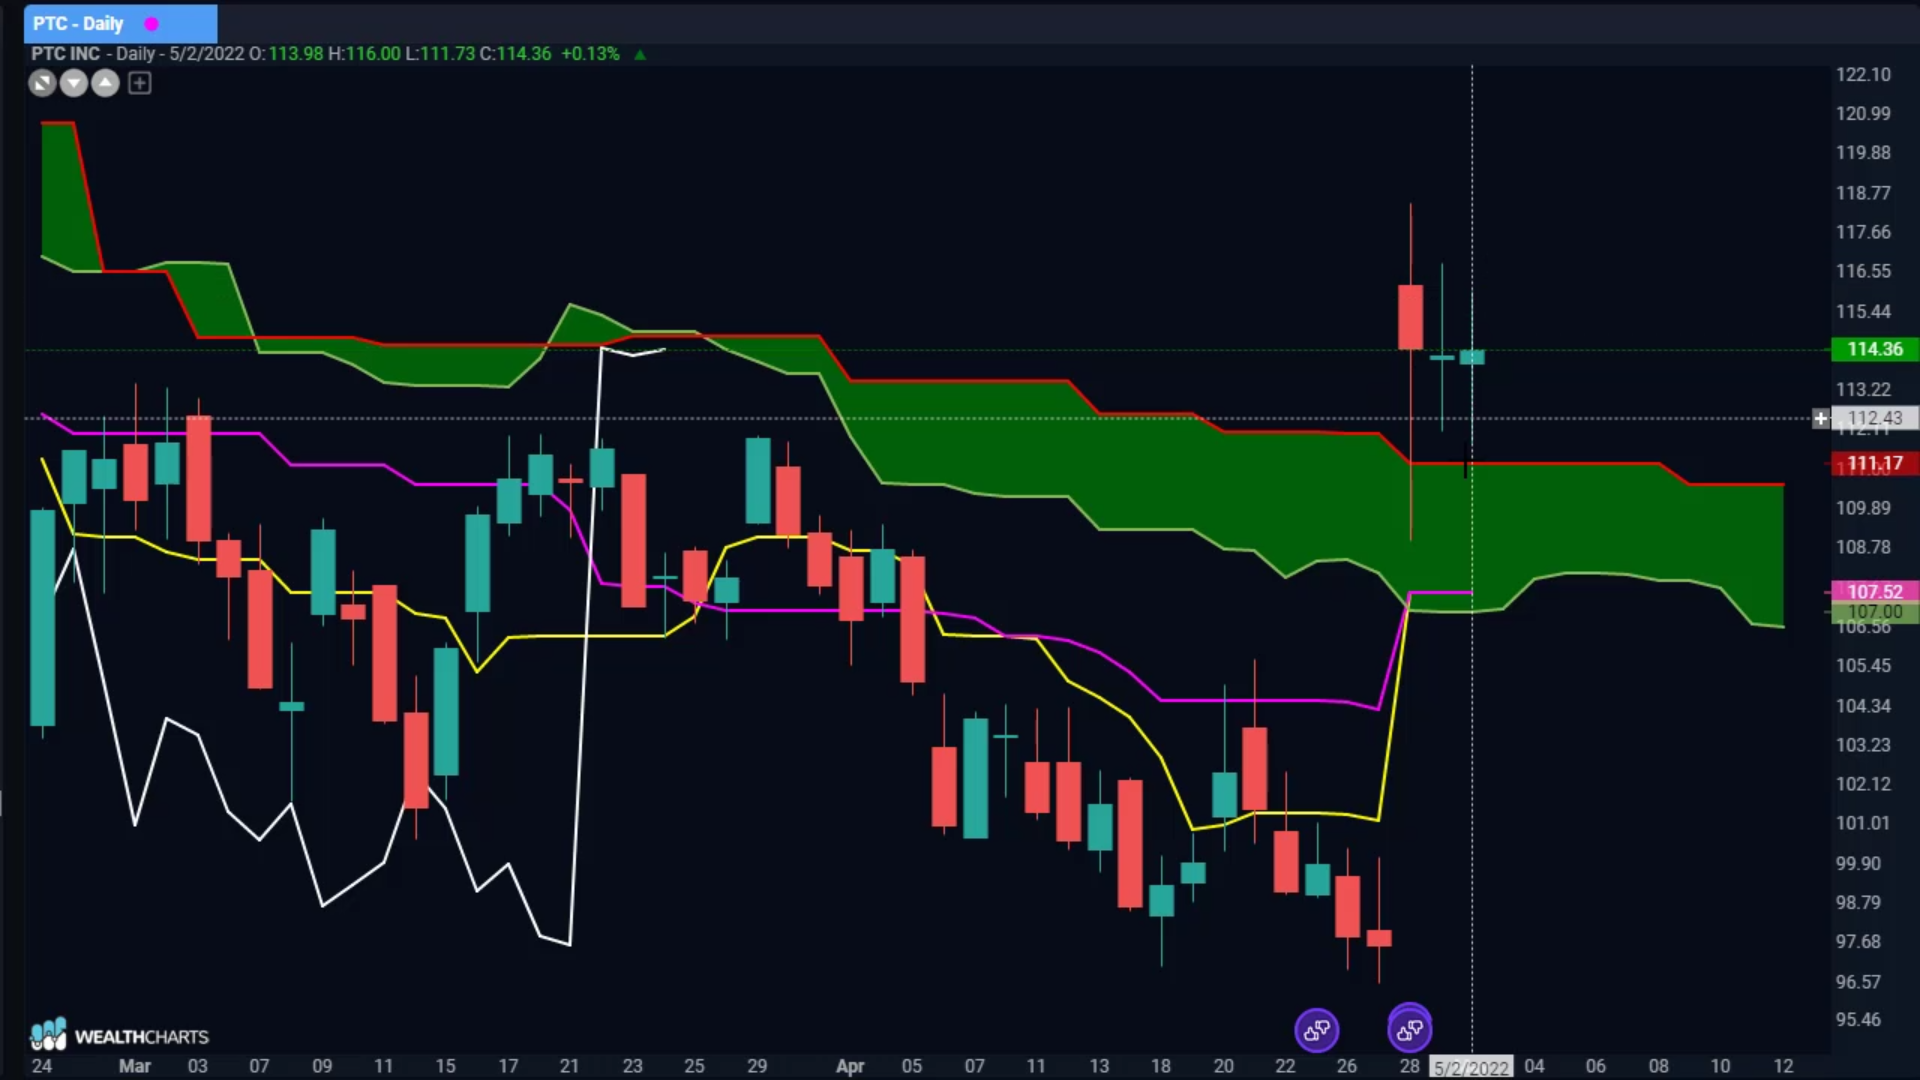Click the 5/2/2022 teal candle body

coord(1472,357)
